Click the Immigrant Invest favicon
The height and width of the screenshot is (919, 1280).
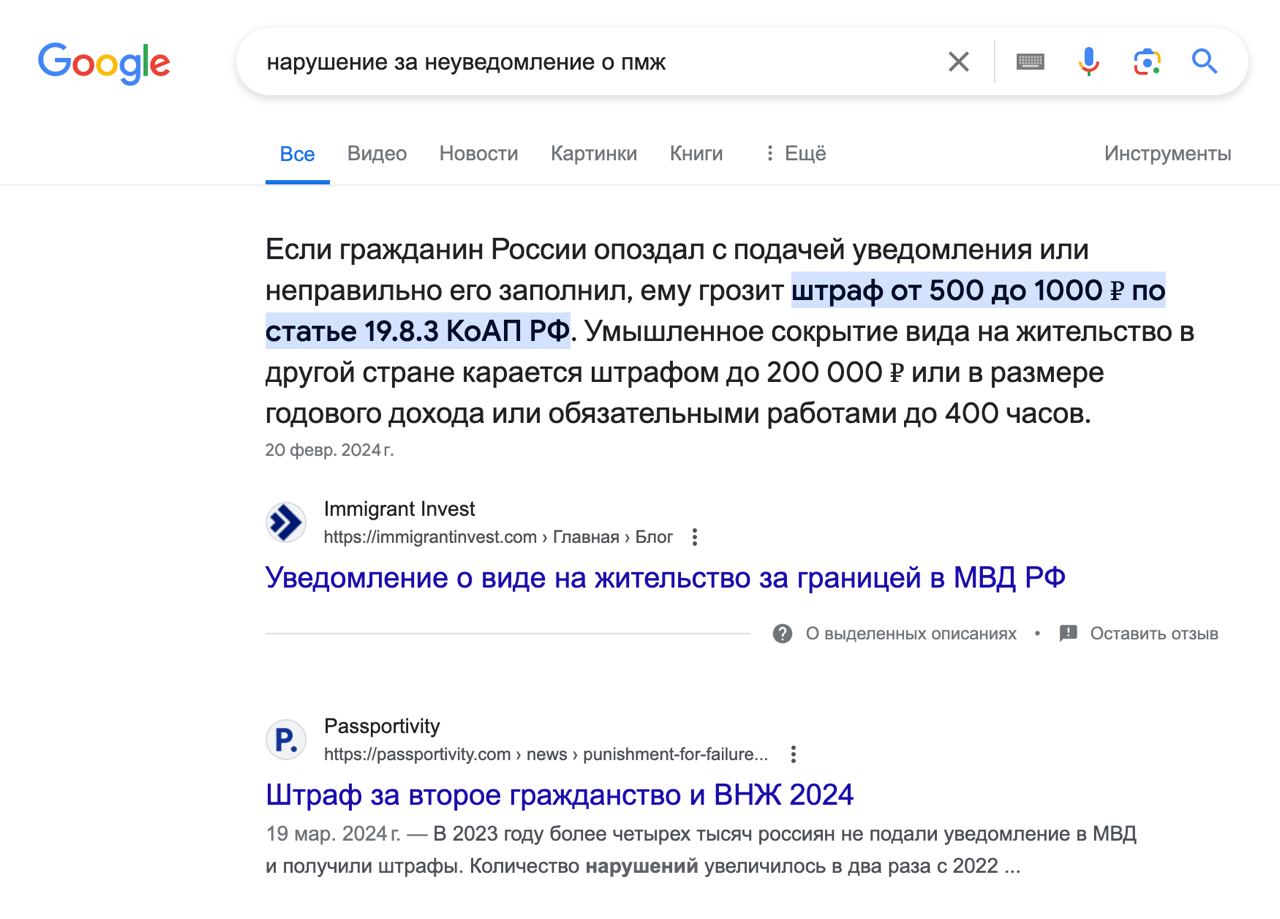(x=286, y=523)
